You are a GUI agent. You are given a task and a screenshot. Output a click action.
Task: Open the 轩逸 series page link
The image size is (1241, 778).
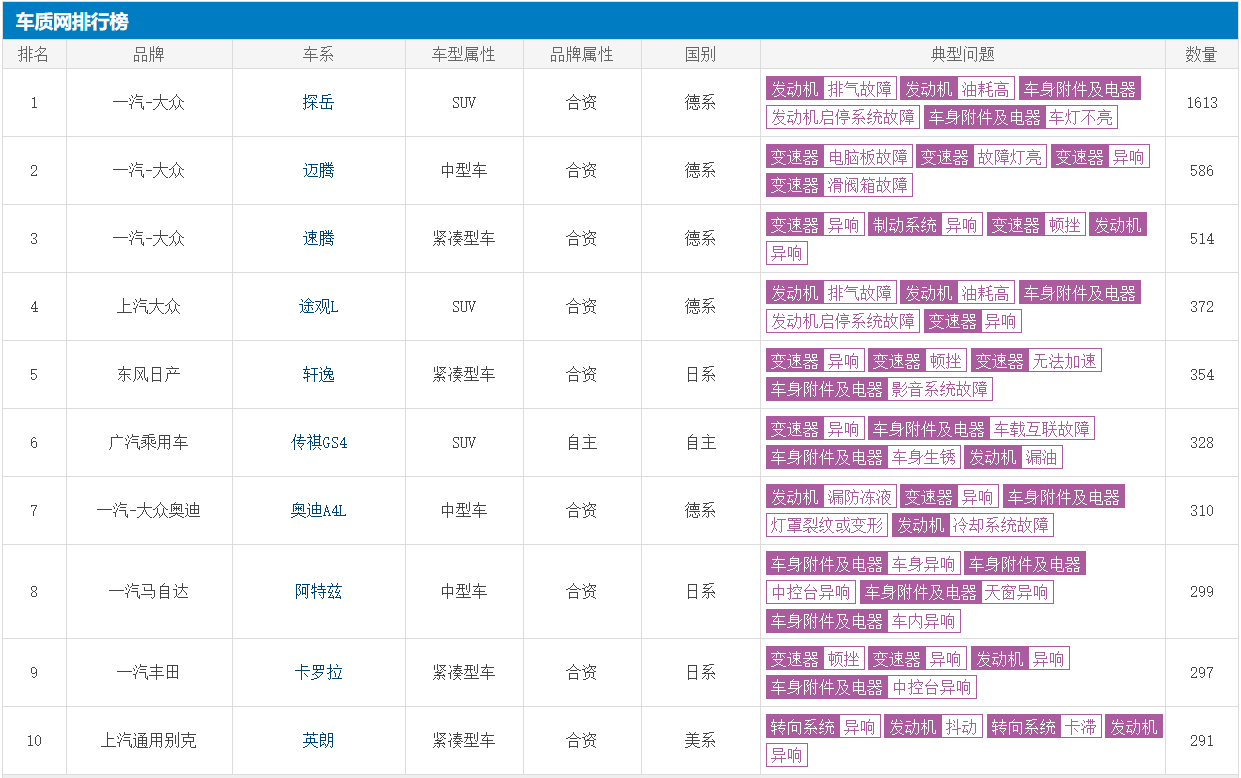coord(318,374)
